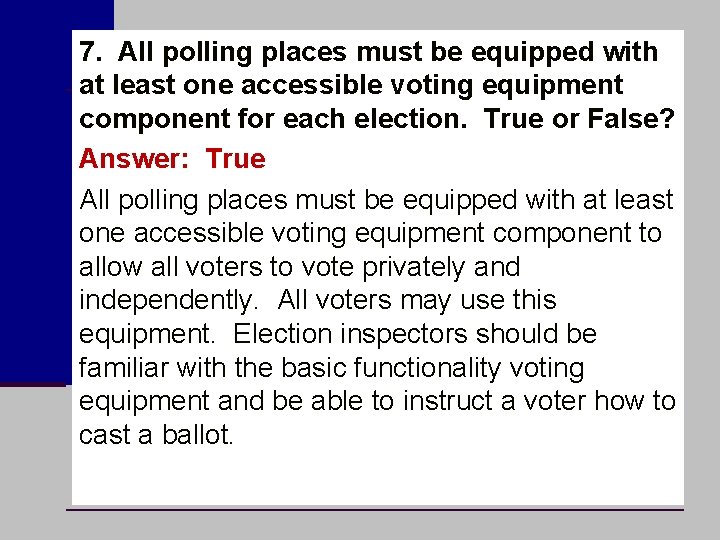The width and height of the screenshot is (720, 540).
Task: Click the red "Answer: True" text
Action: pos(172,159)
